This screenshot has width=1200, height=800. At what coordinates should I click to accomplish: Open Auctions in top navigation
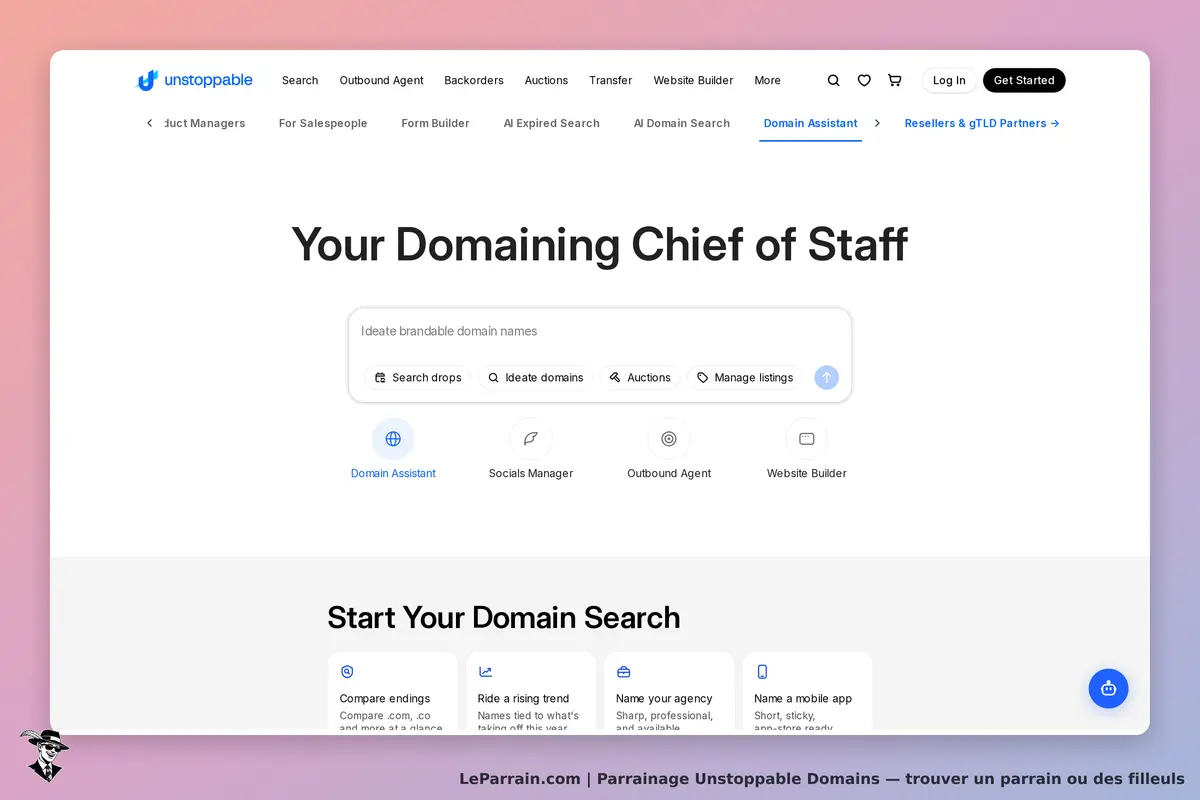pyautogui.click(x=546, y=80)
